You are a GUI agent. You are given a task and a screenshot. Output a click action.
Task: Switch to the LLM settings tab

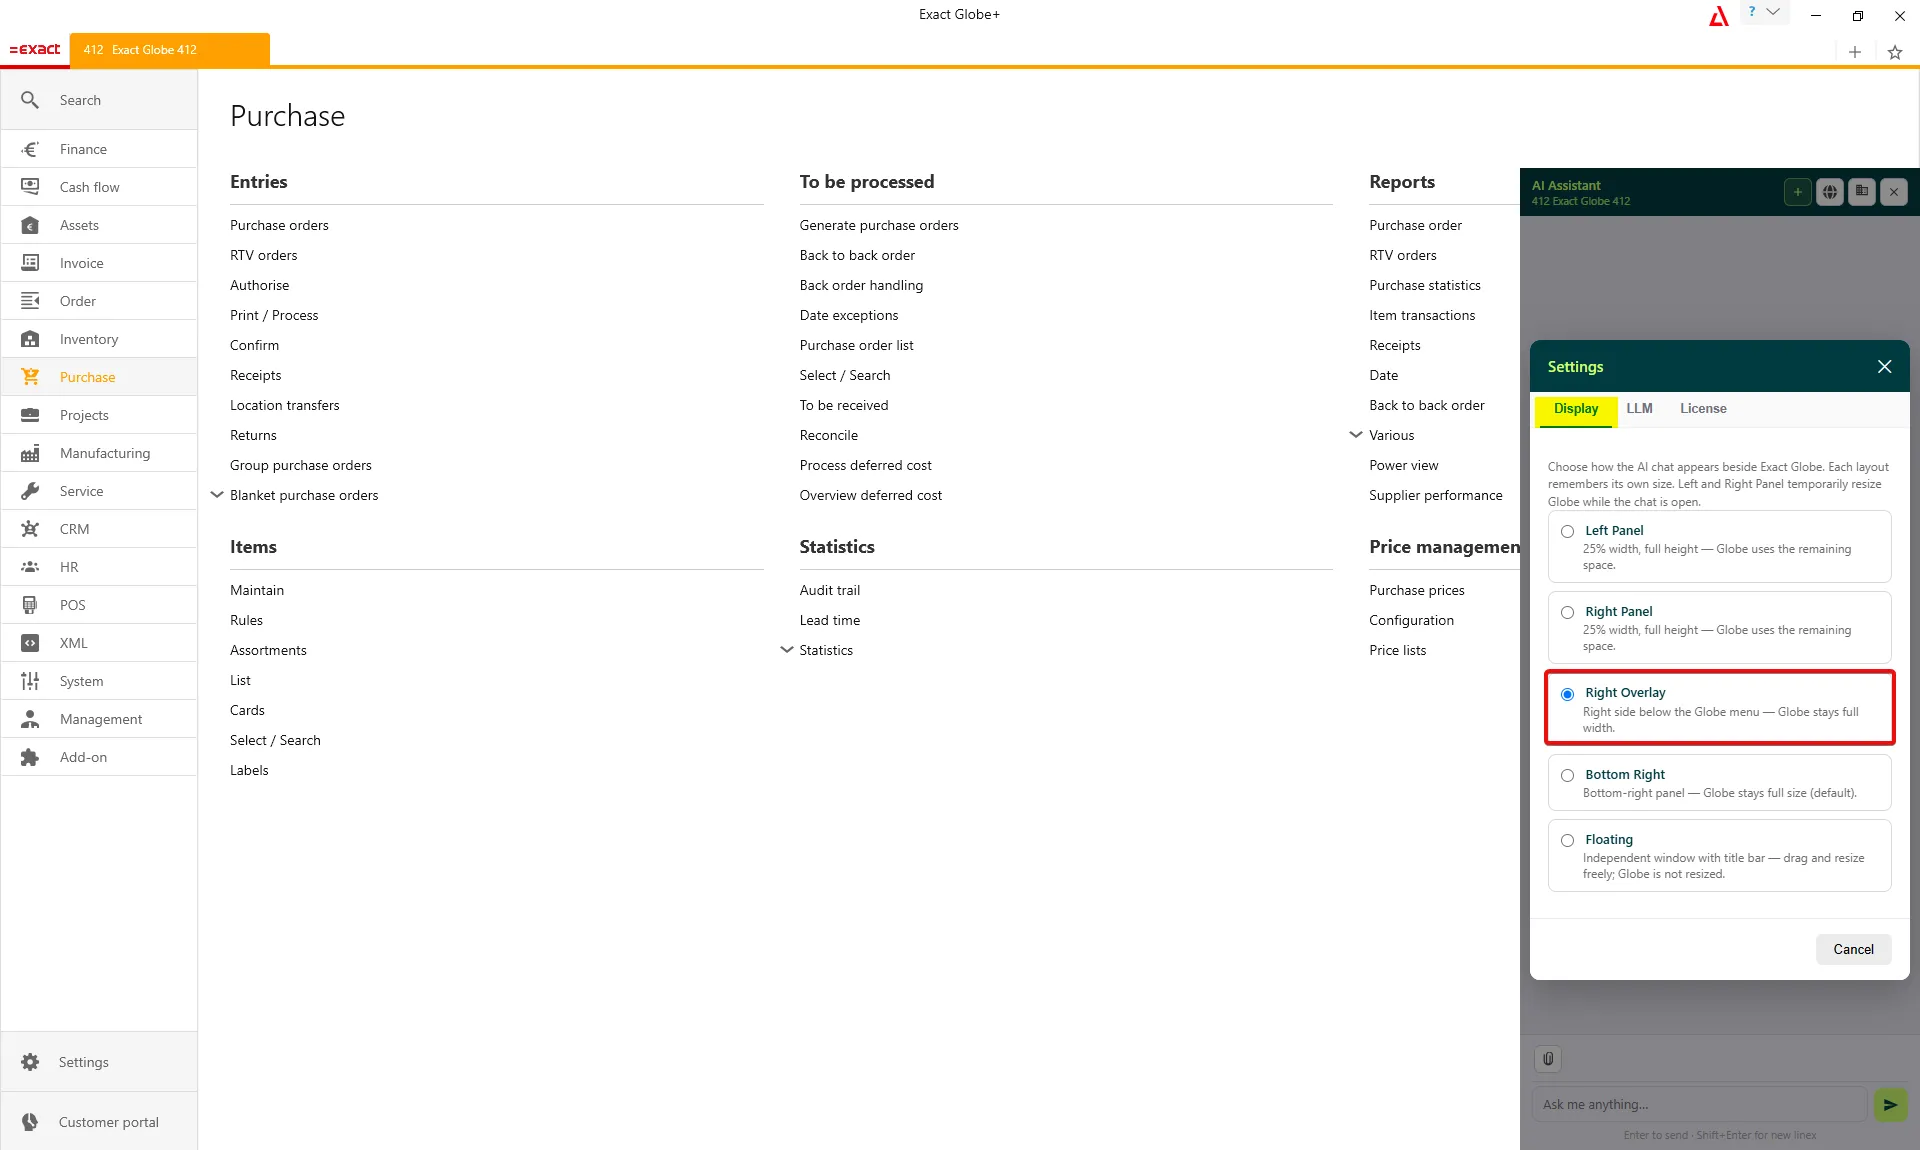point(1639,409)
